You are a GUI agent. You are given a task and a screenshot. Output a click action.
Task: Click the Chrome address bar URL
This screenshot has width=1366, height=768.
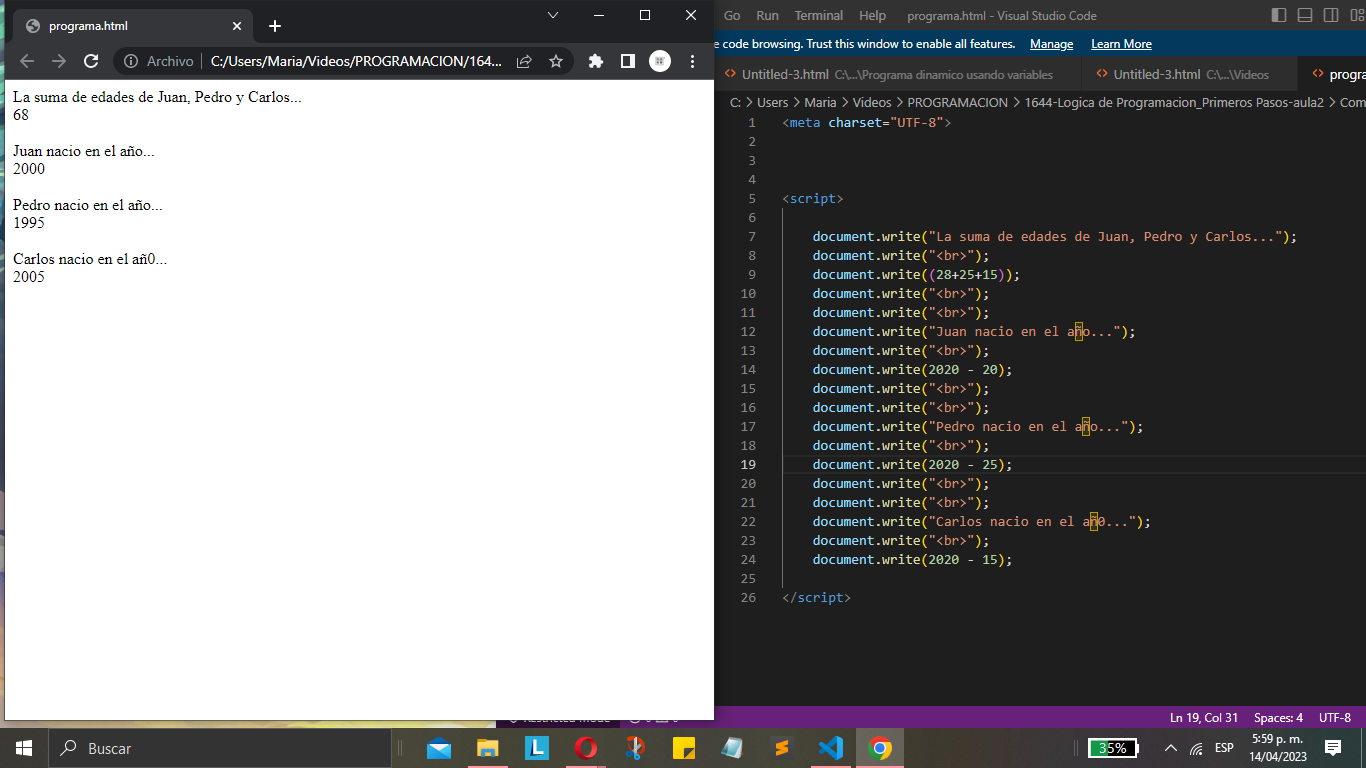pyautogui.click(x=356, y=61)
